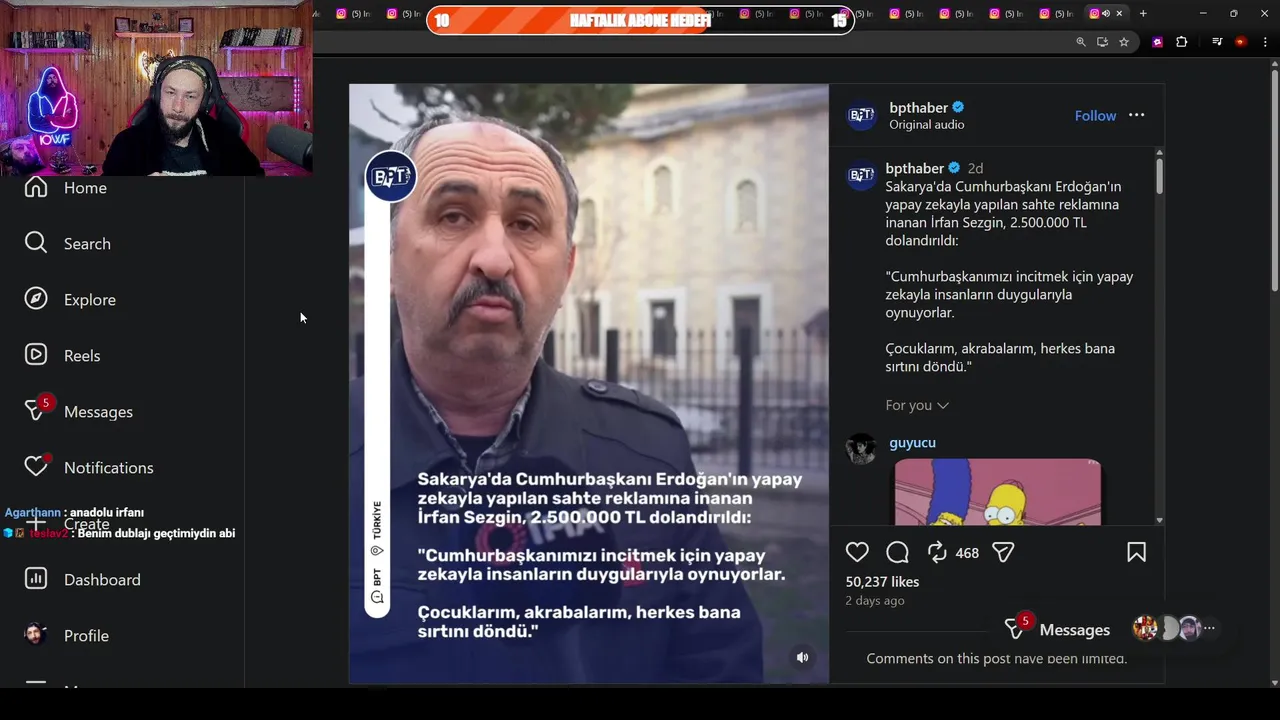The width and height of the screenshot is (1280, 720).
Task: Click the 2 days ago post date
Action: pyautogui.click(x=875, y=600)
